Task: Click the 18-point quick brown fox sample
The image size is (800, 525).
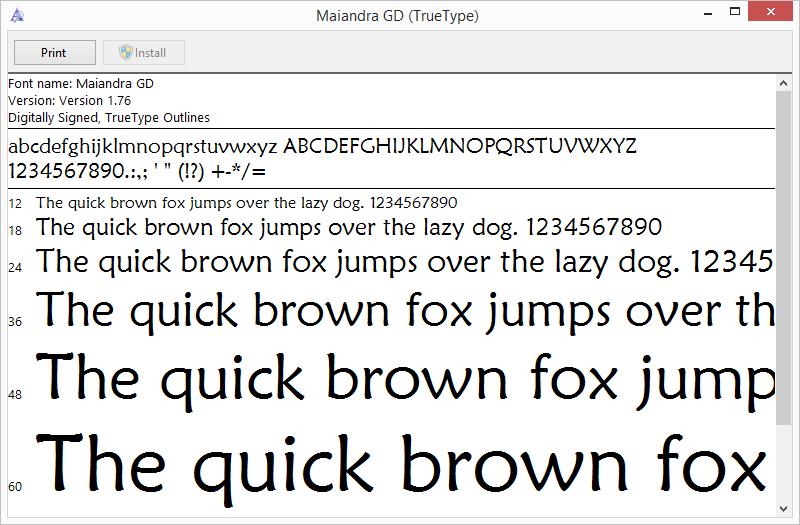Action: (x=349, y=228)
